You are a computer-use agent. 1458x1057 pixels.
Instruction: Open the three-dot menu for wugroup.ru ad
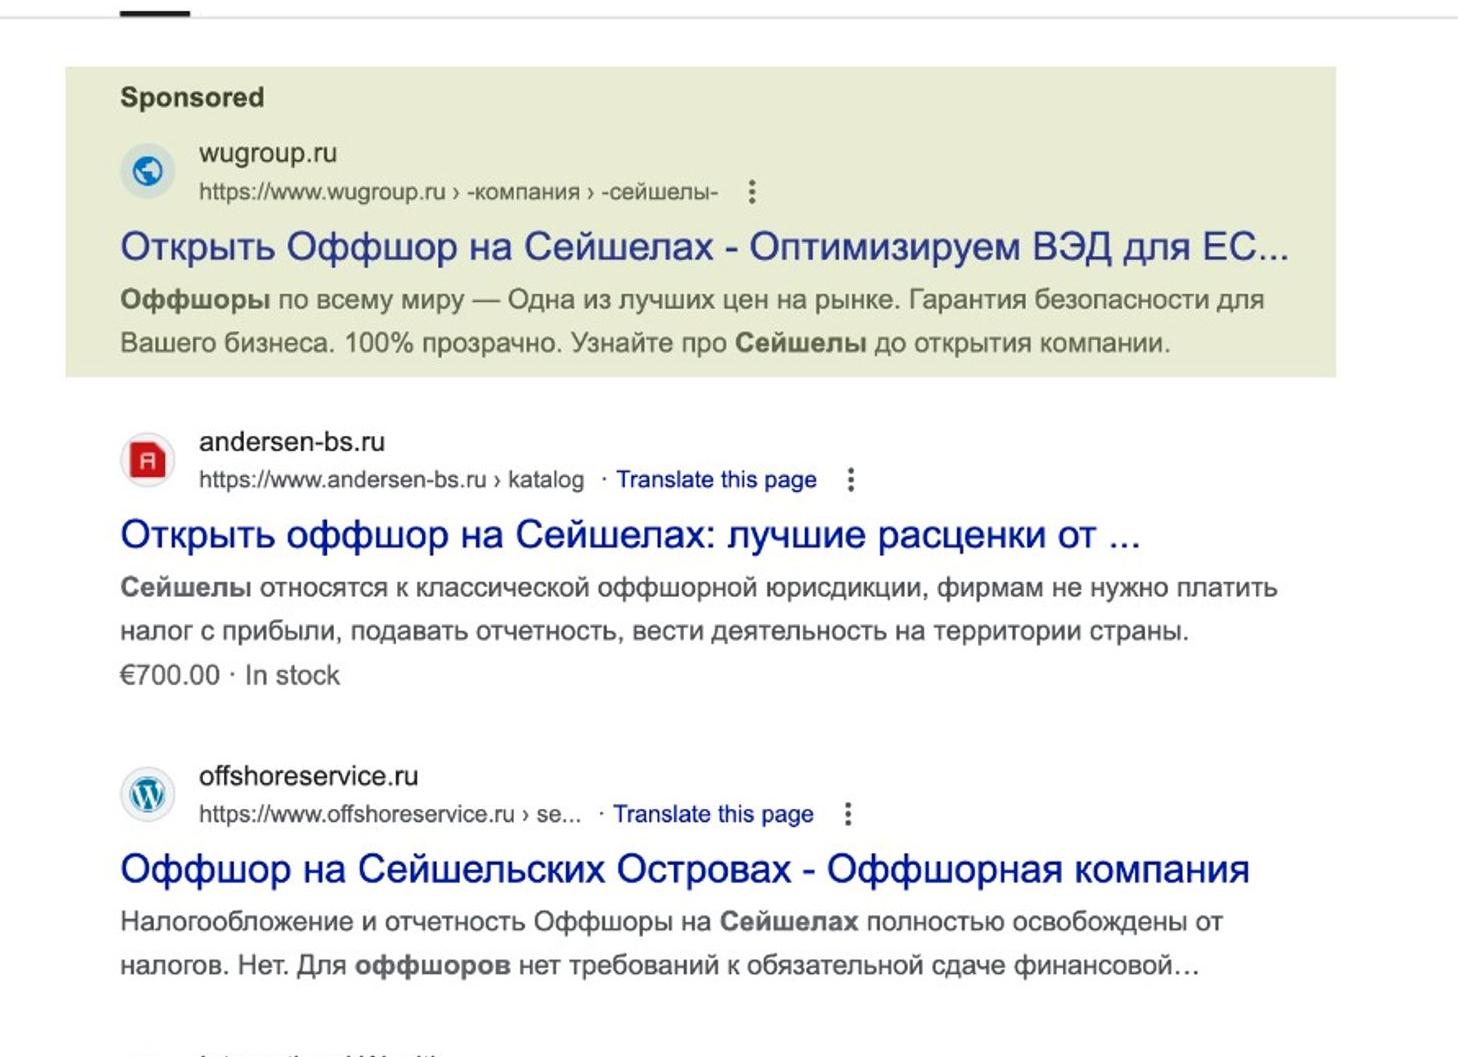coord(752,192)
